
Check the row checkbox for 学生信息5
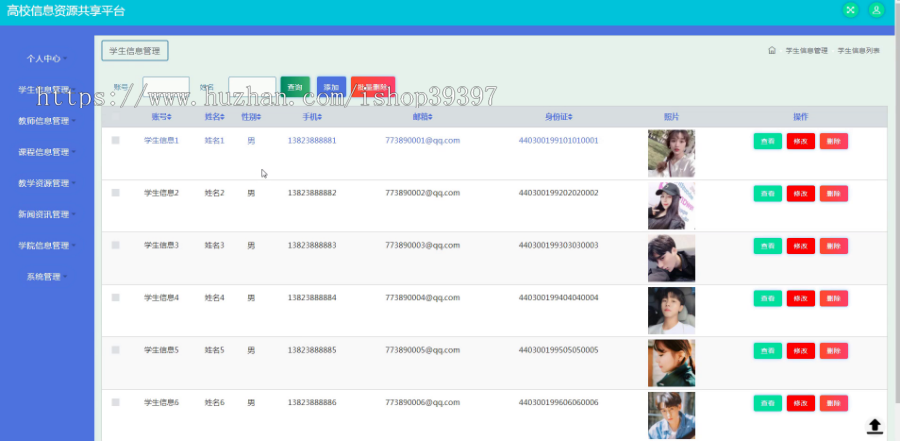[x=115, y=350]
